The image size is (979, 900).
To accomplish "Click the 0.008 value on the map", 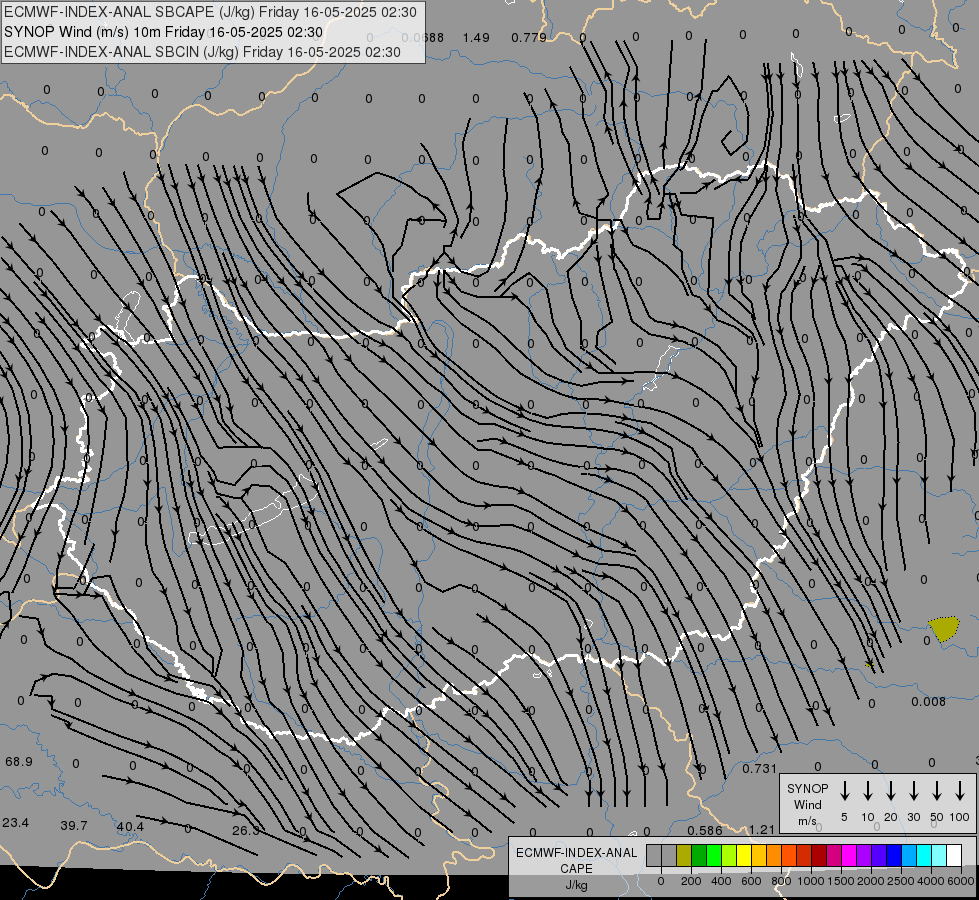I will pos(928,702).
